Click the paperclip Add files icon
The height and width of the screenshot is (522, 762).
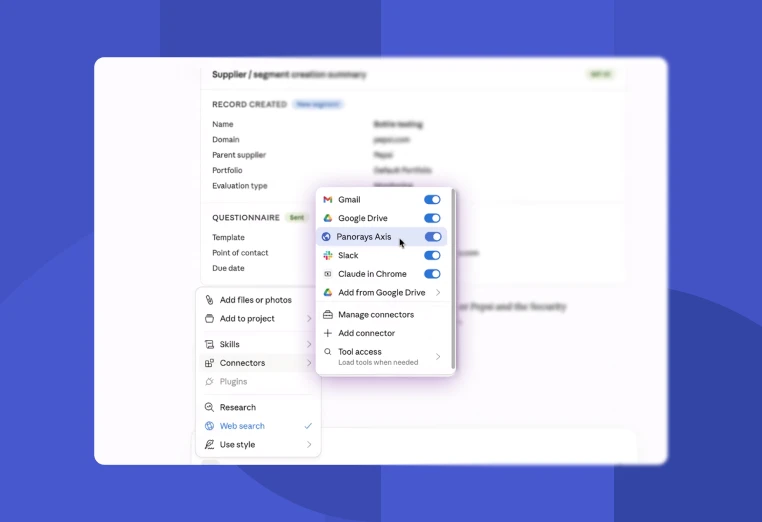click(209, 300)
